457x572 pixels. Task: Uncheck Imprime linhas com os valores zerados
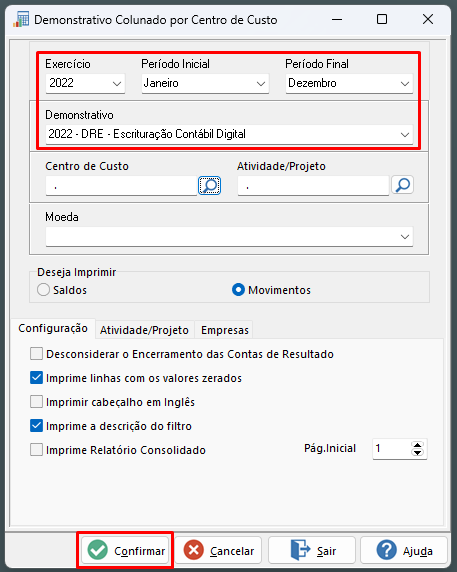click(36, 378)
